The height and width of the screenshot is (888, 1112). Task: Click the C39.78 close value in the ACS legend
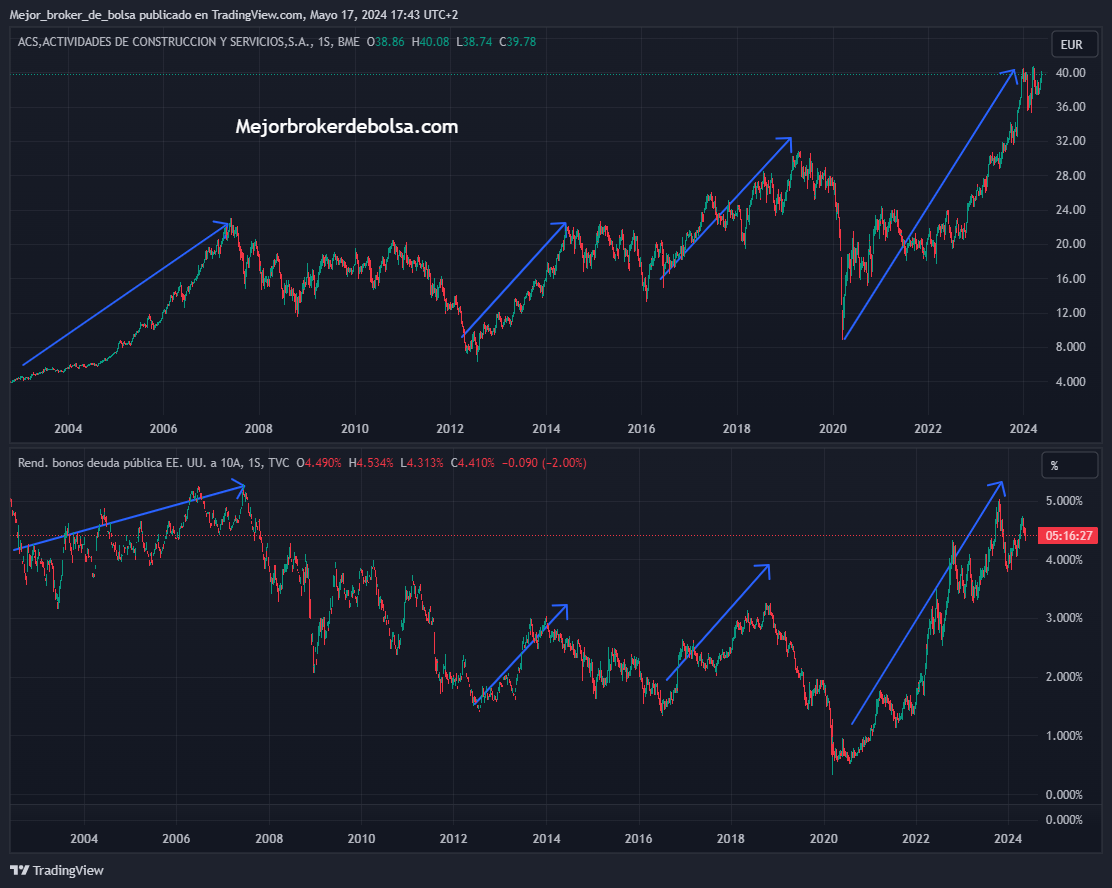point(518,42)
